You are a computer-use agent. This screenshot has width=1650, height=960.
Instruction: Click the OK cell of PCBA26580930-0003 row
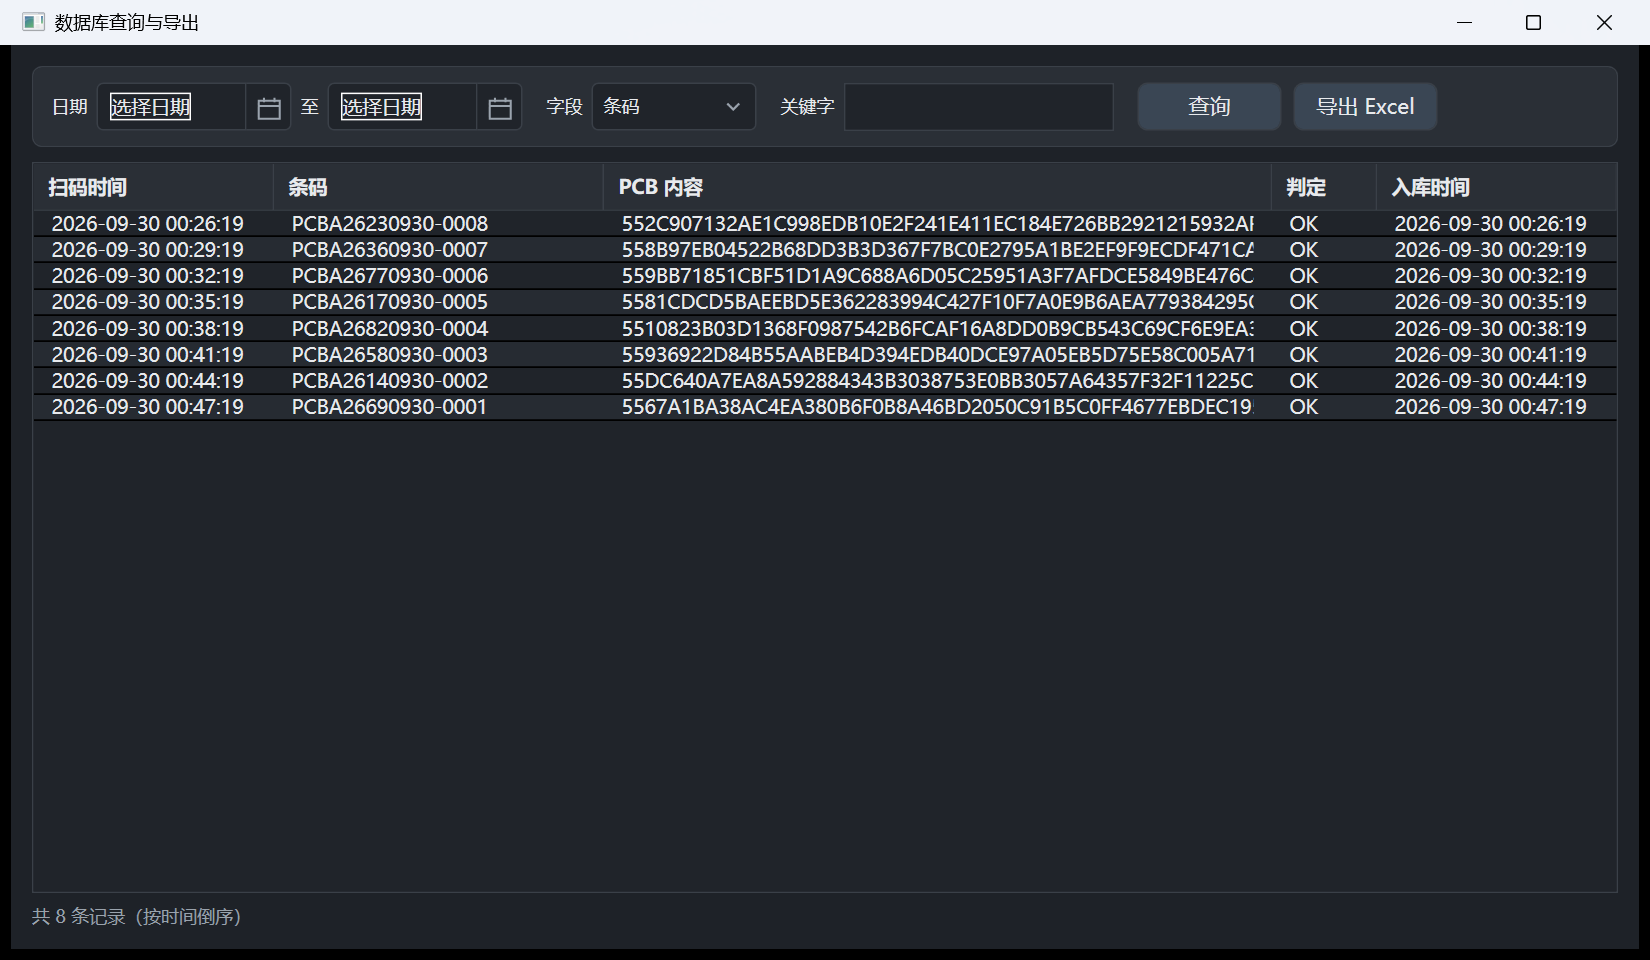1303,355
